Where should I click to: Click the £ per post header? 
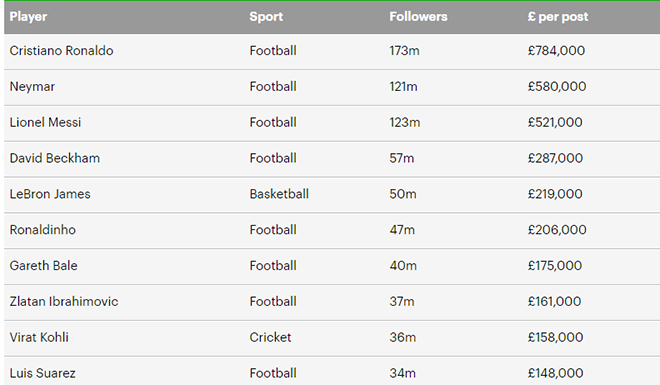pyautogui.click(x=558, y=17)
